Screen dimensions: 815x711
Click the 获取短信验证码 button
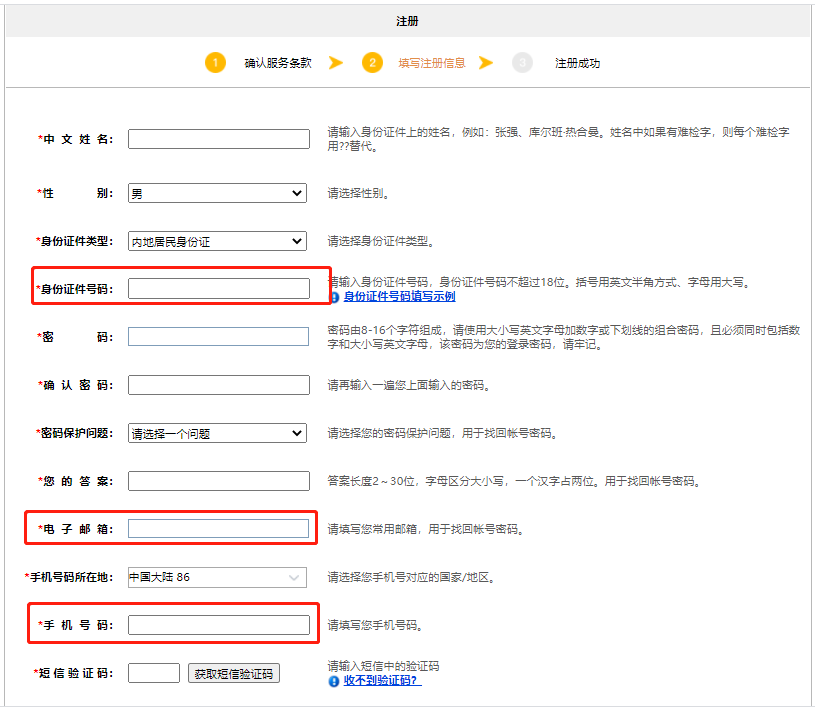234,672
